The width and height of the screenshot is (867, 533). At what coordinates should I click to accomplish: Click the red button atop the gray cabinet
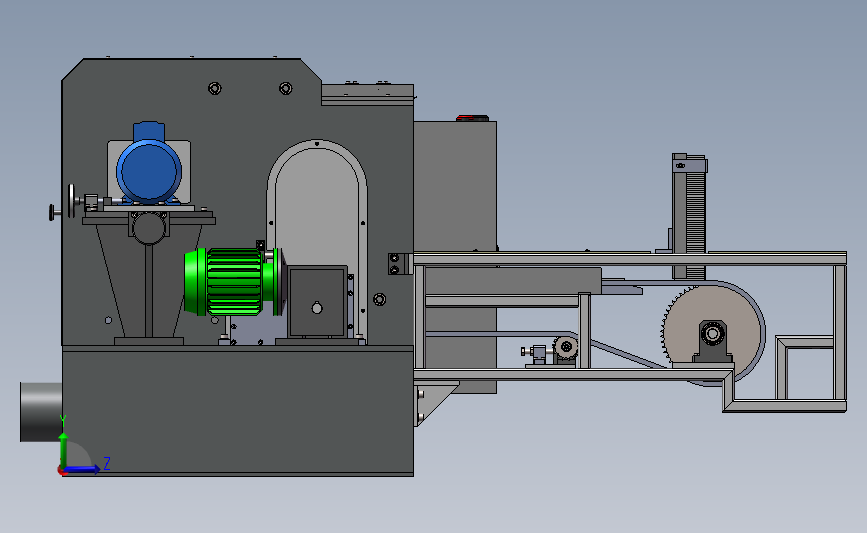coord(472,118)
